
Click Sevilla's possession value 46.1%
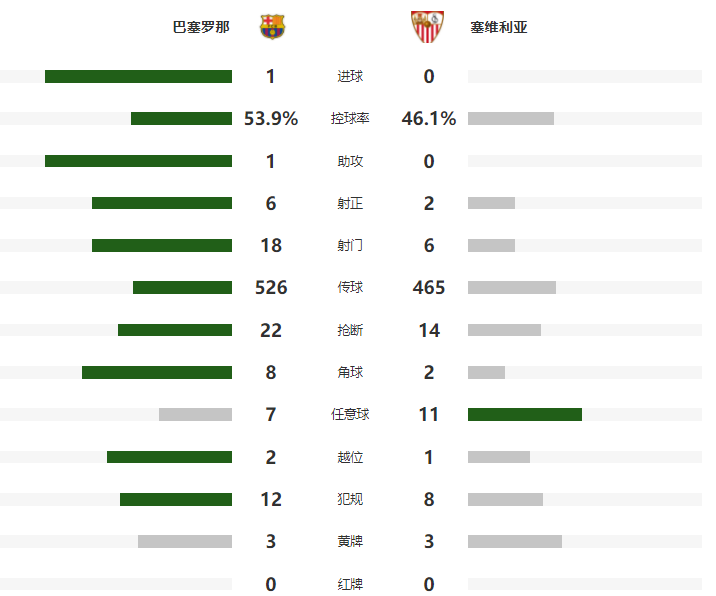[429, 118]
